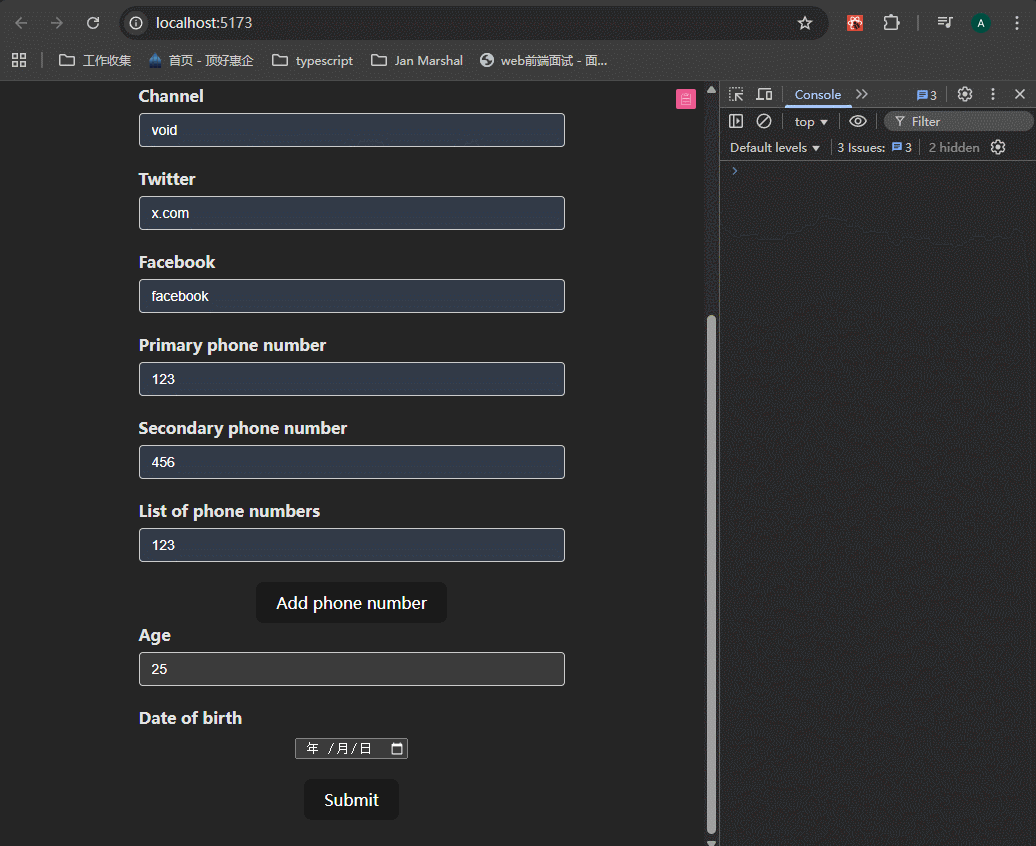Activate the inspect element picker tool
The image size is (1036, 846).
736,94
